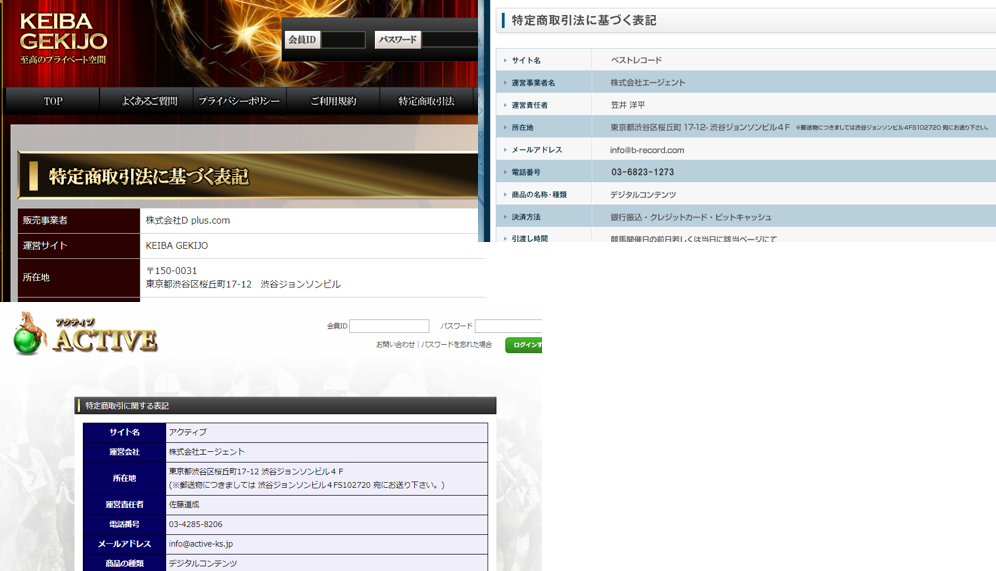Open the 特定商取引法 menu item
This screenshot has width=996, height=571.
pos(426,101)
